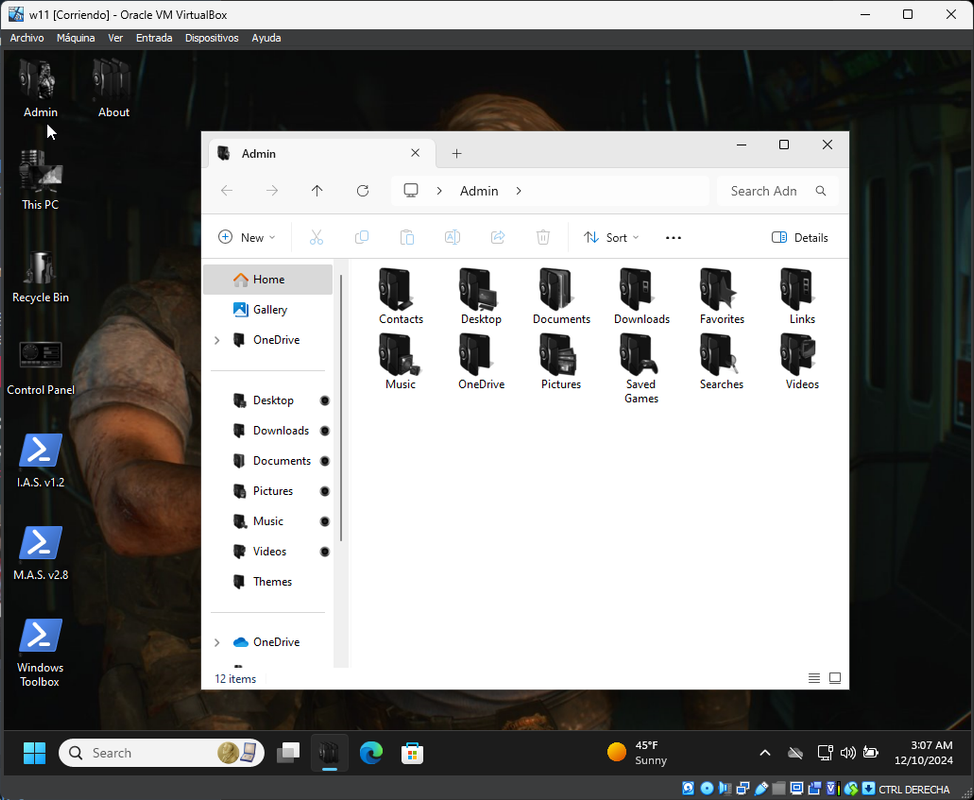Image resolution: width=974 pixels, height=800 pixels.
Task: Select the M.A.S. v2.8 desktop shortcut
Action: [x=40, y=554]
